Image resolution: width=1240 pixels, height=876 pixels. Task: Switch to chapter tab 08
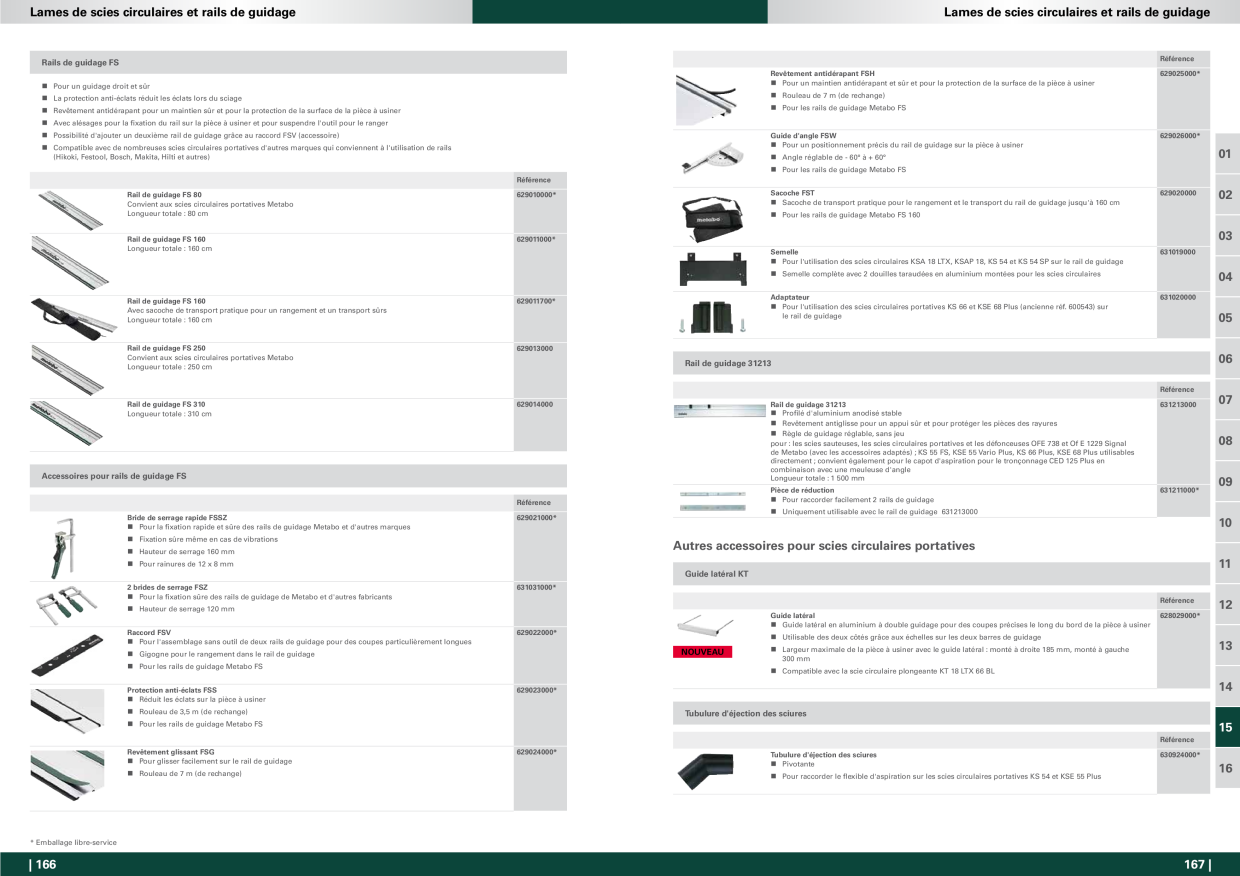pyautogui.click(x=1227, y=441)
